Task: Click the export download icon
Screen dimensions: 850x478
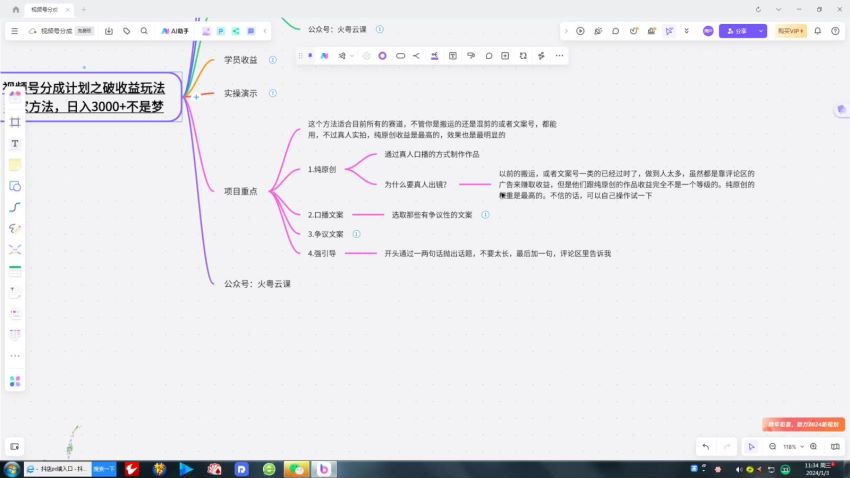Action: click(108, 31)
